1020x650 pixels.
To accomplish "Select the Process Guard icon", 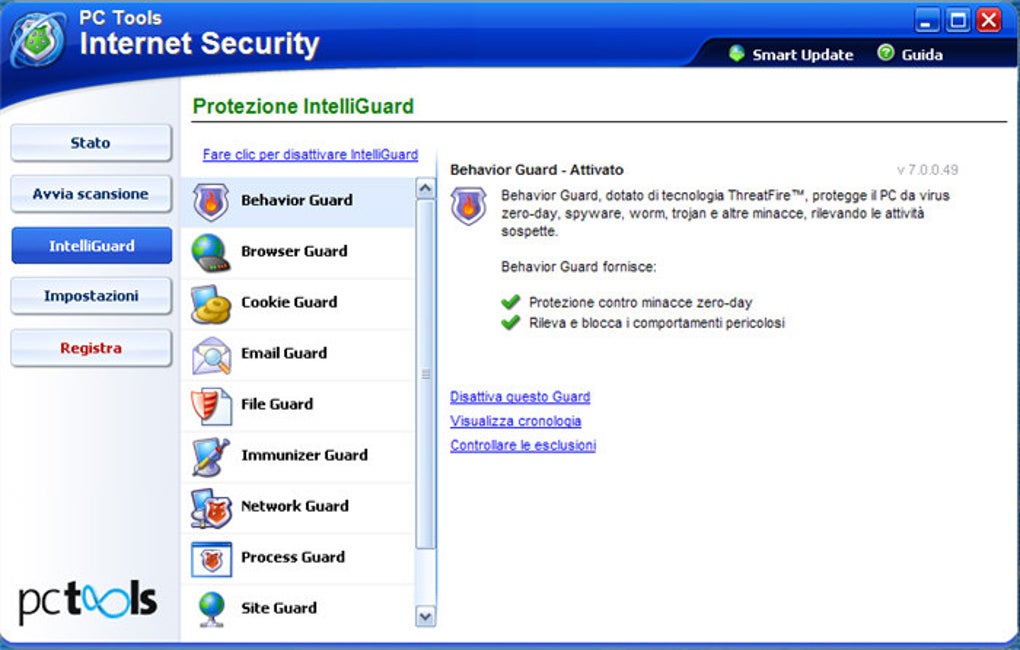I will coord(211,559).
